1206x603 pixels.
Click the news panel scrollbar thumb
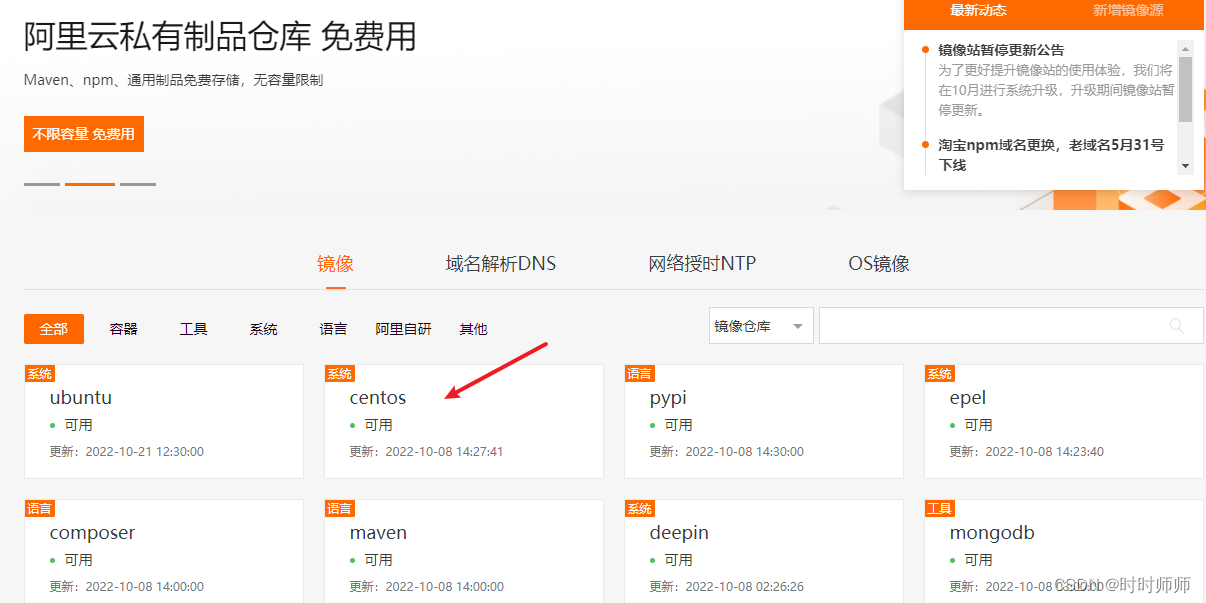tap(1185, 88)
